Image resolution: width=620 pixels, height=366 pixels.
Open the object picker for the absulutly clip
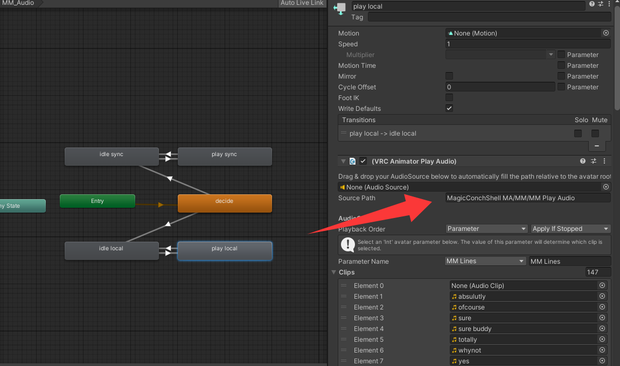click(x=602, y=296)
